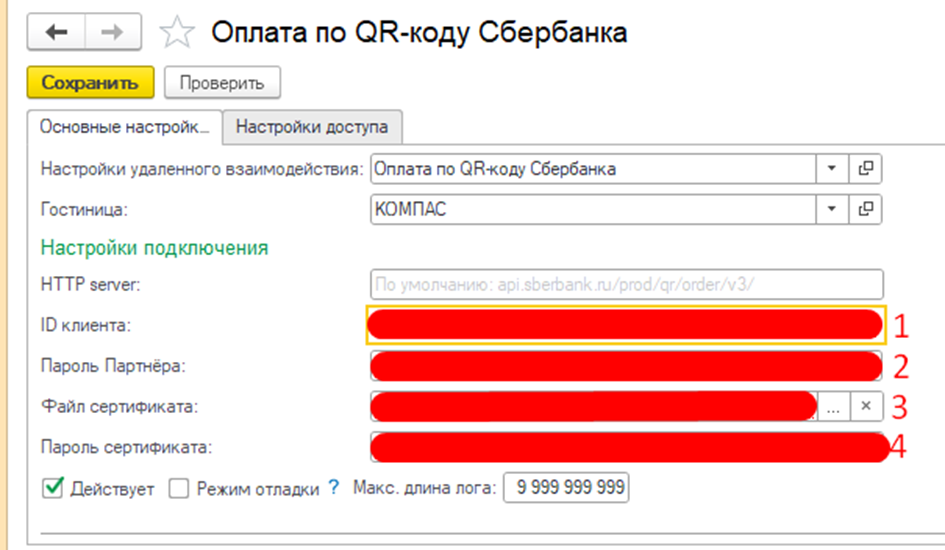Show help for Режим отладки question mark
This screenshot has width=945, height=550.
click(334, 487)
